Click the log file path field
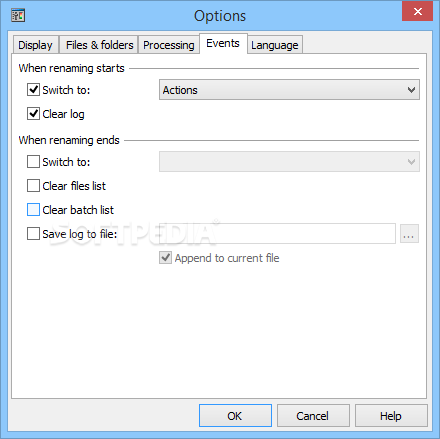This screenshot has width=440, height=439. [277, 234]
